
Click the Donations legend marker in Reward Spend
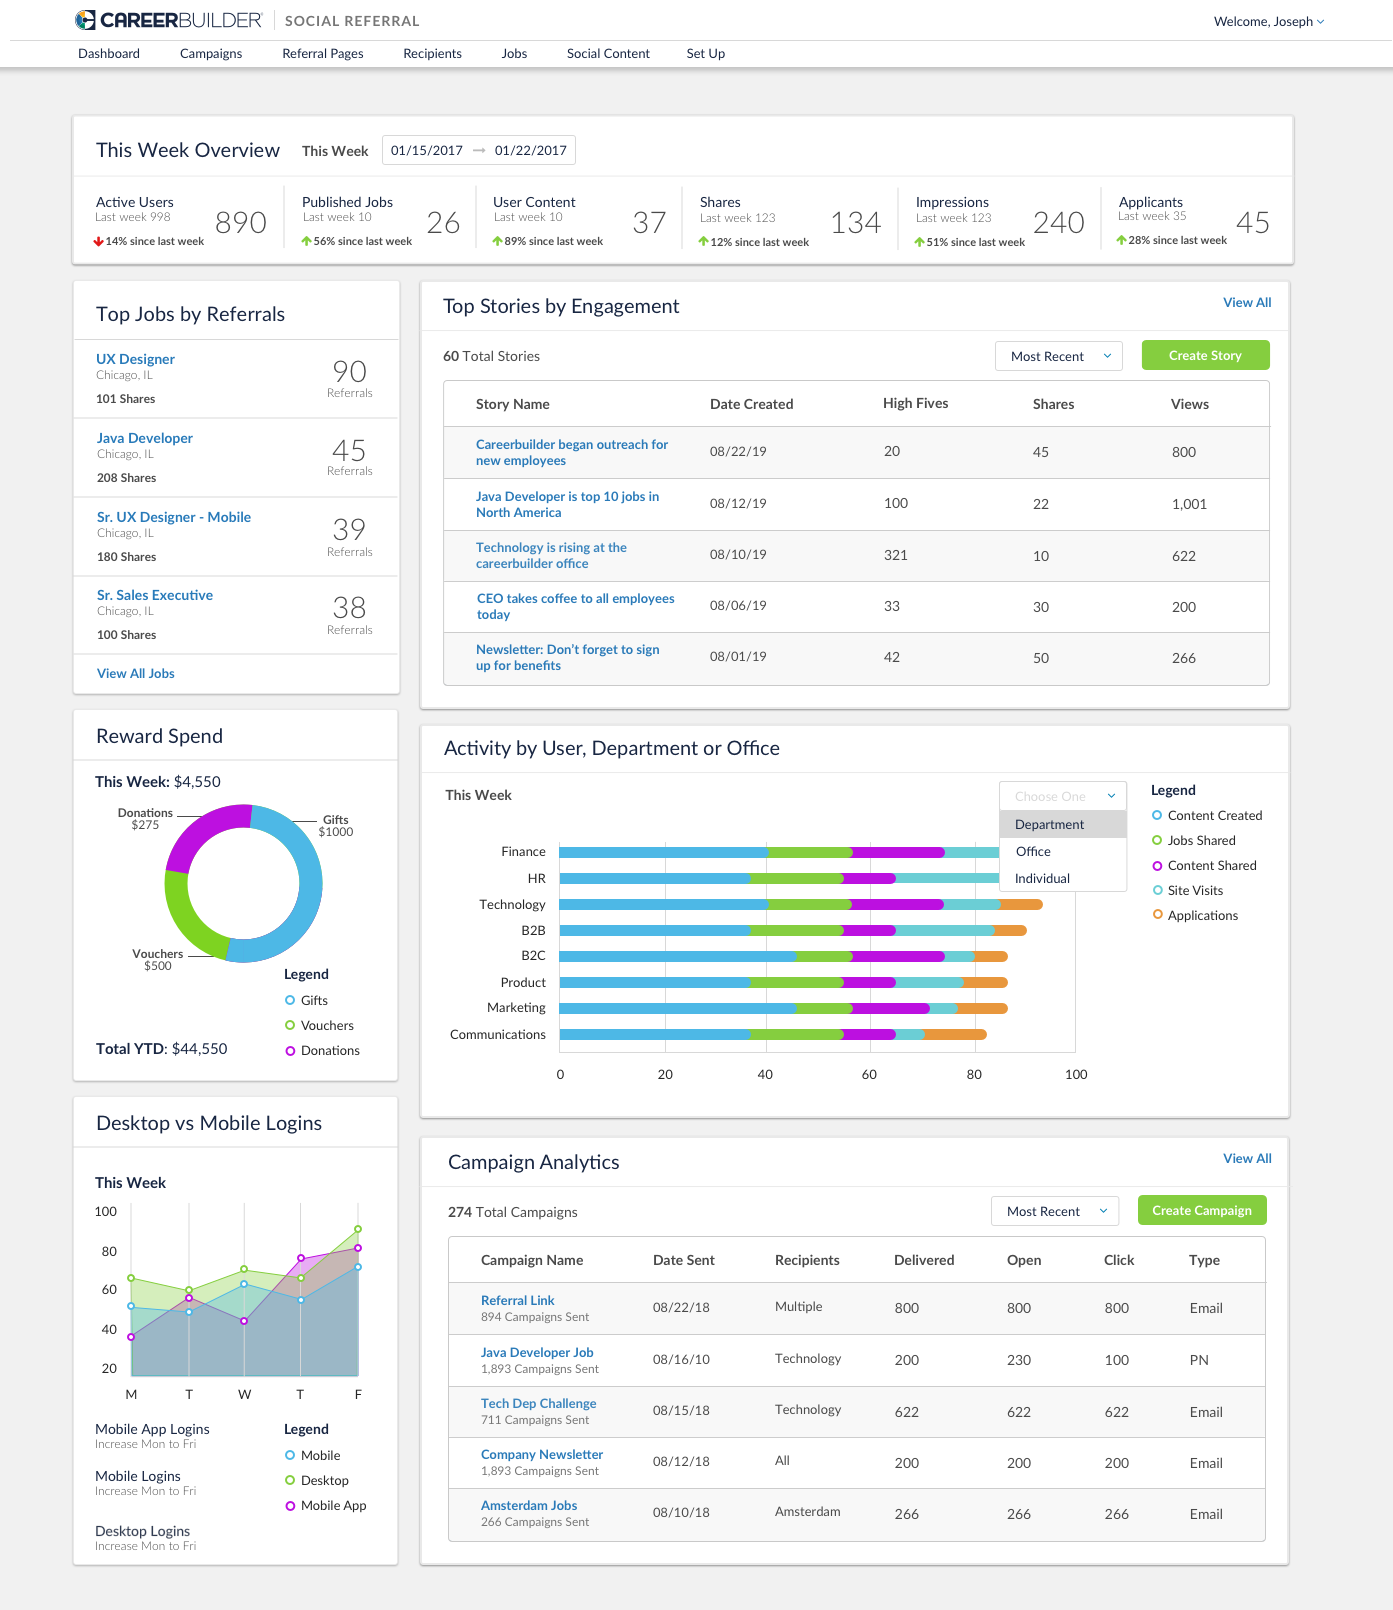(x=290, y=1050)
